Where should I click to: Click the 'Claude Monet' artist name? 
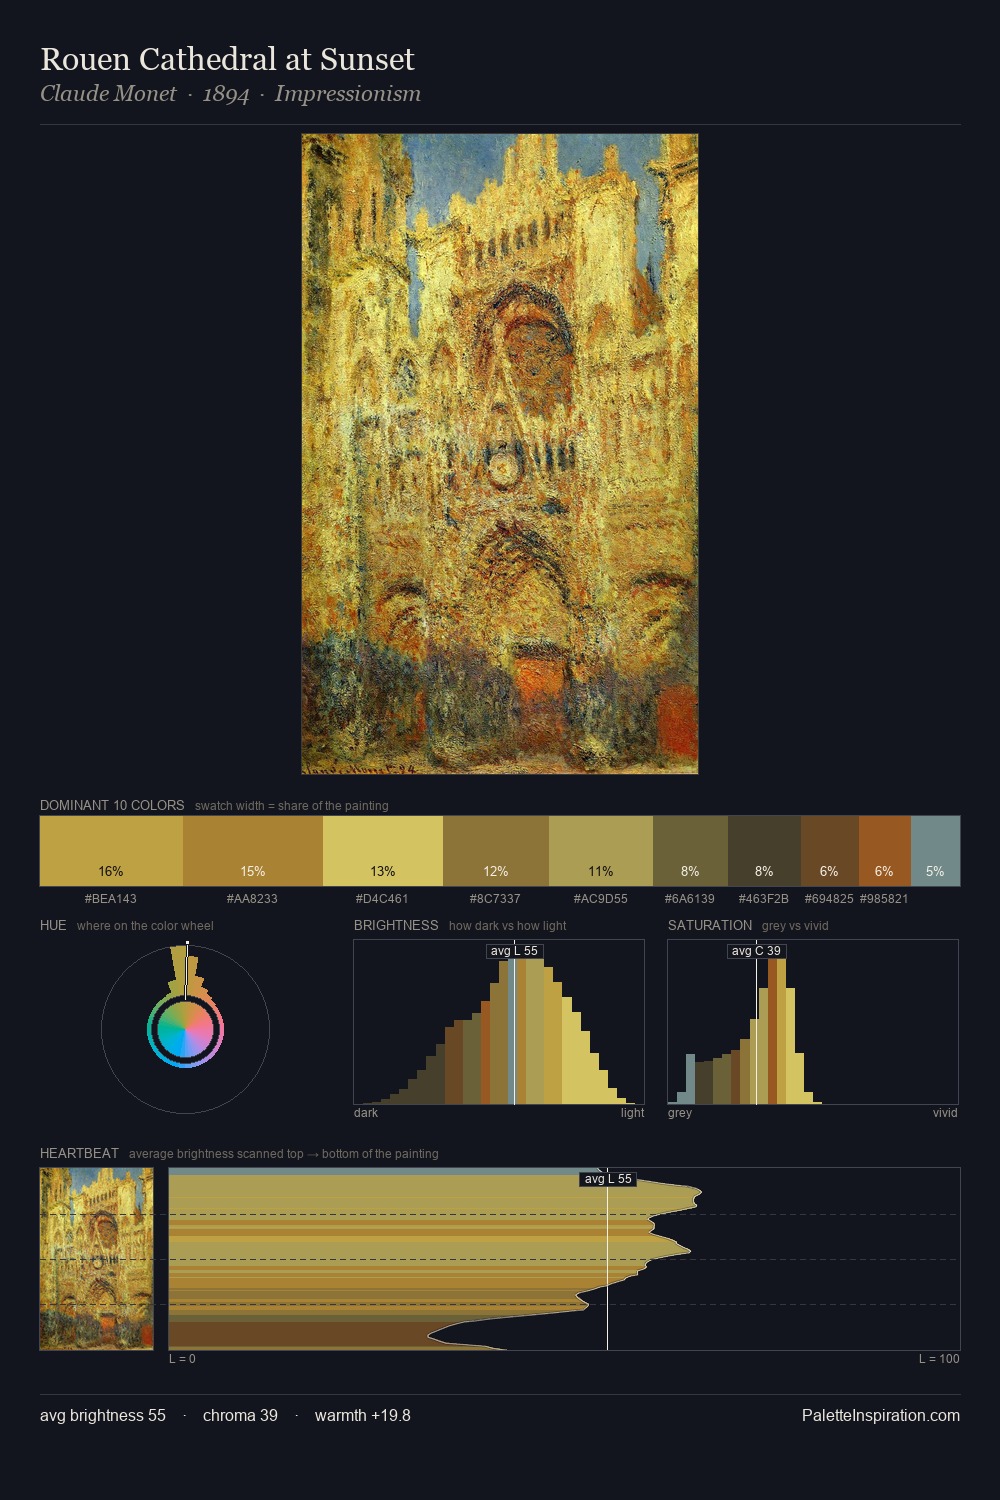pyautogui.click(x=108, y=94)
